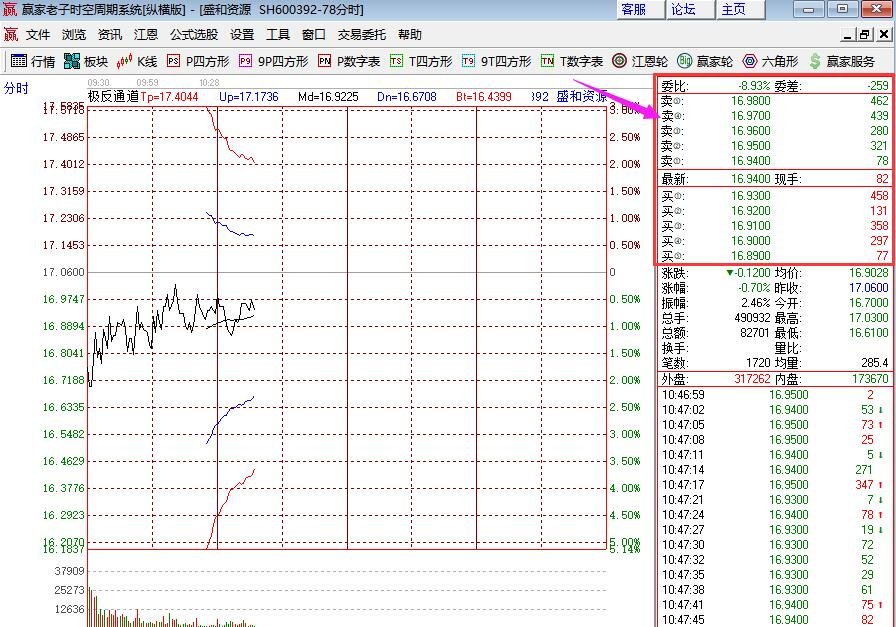Open the P四方形 tool
This screenshot has width=896, height=627.
coord(198,61)
